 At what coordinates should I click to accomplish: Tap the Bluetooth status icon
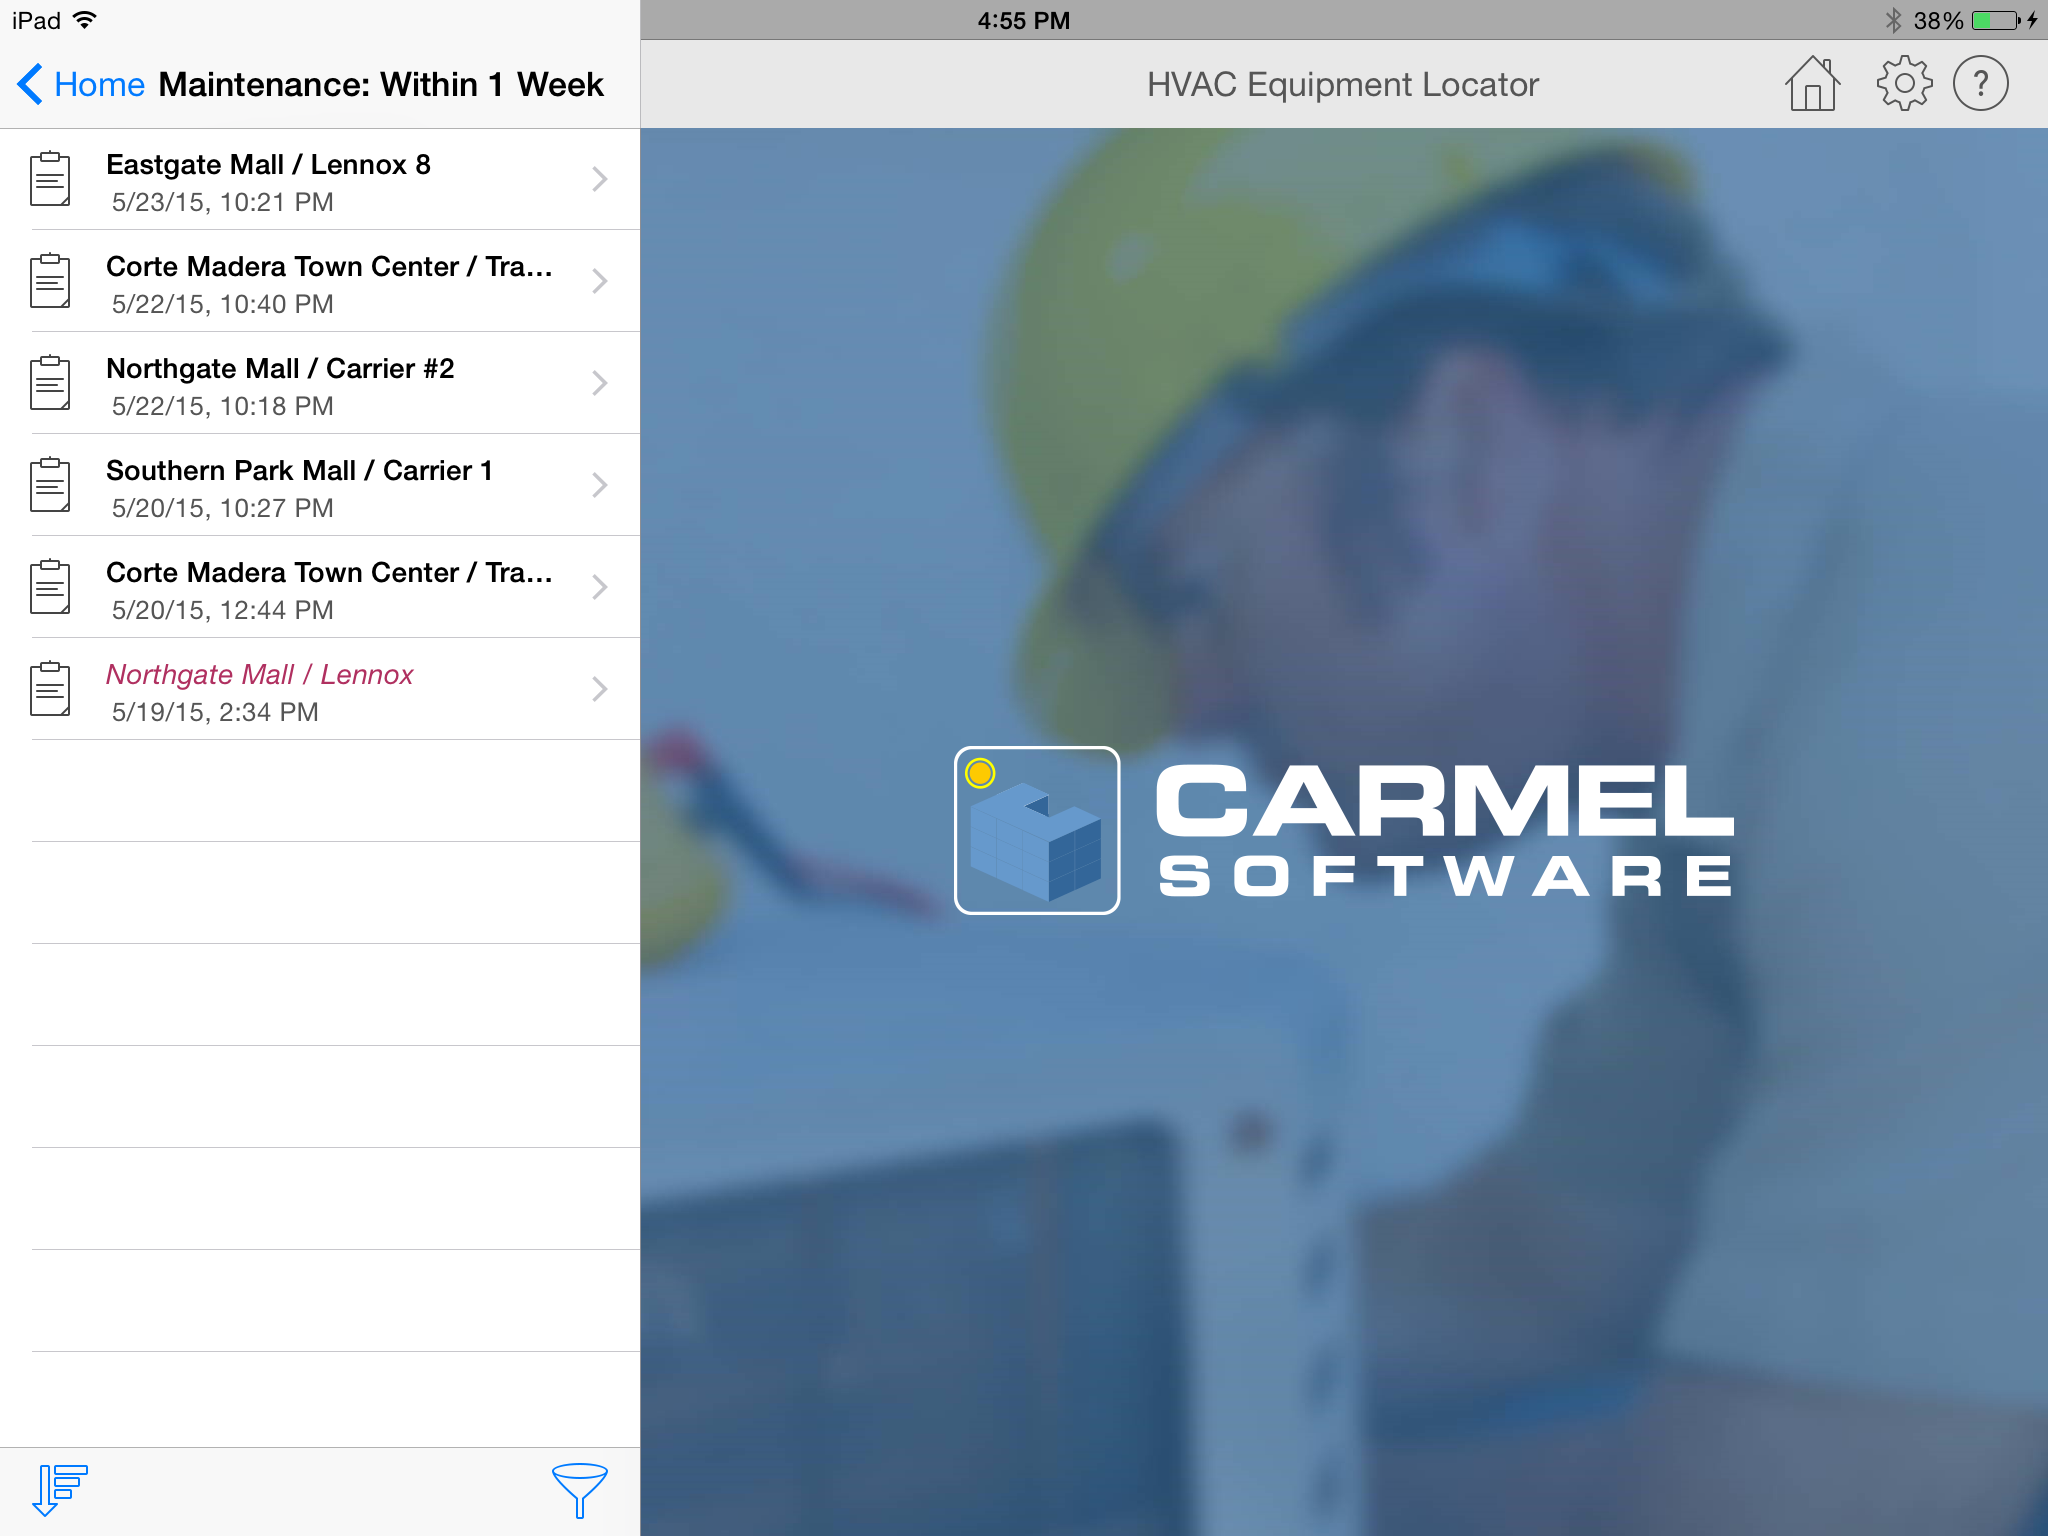(x=1893, y=20)
